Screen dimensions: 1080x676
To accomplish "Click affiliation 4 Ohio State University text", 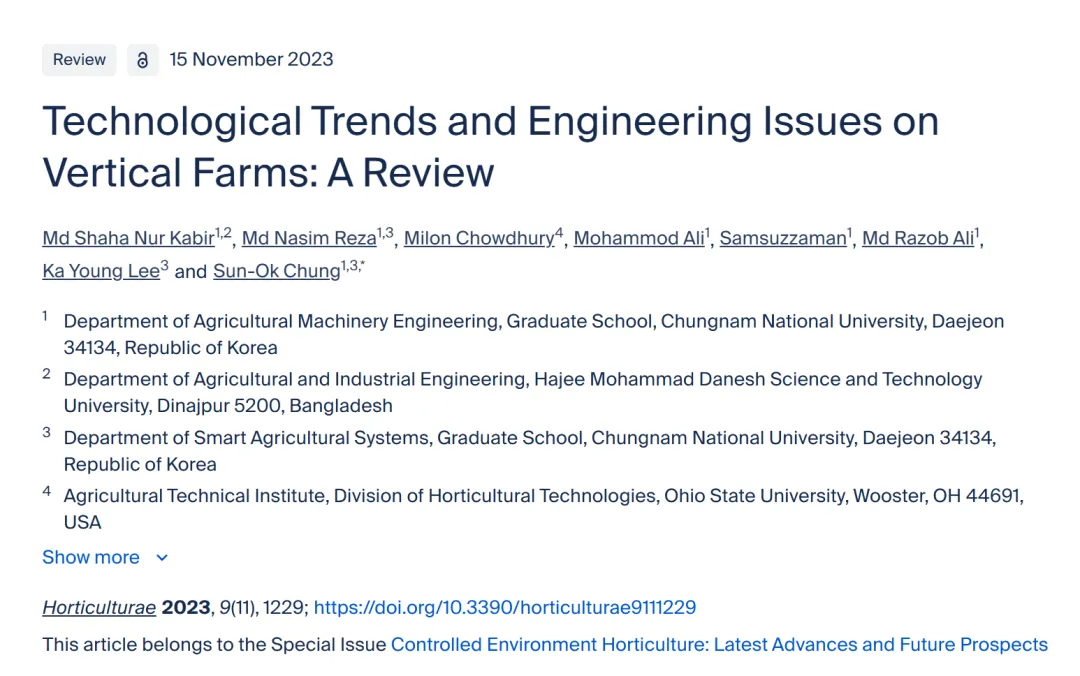I will 543,509.
